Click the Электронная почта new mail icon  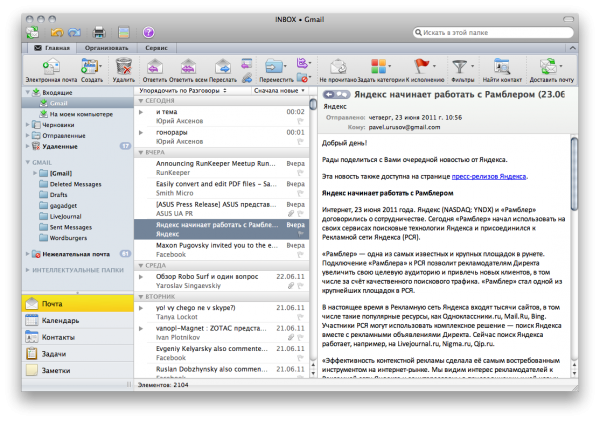(51, 67)
